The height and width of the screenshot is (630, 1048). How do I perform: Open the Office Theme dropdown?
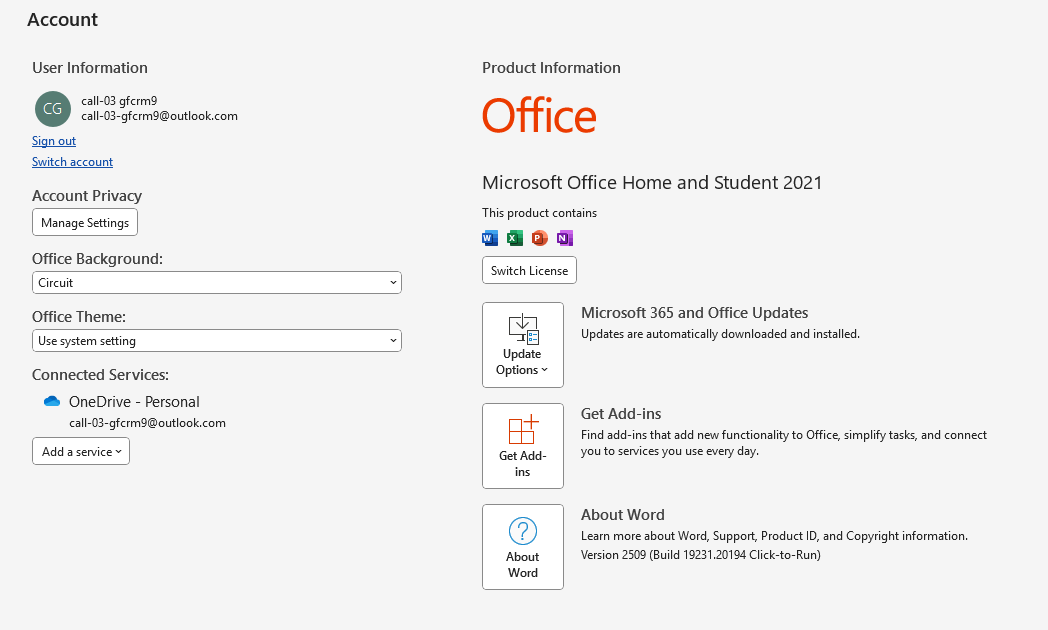click(x=216, y=341)
